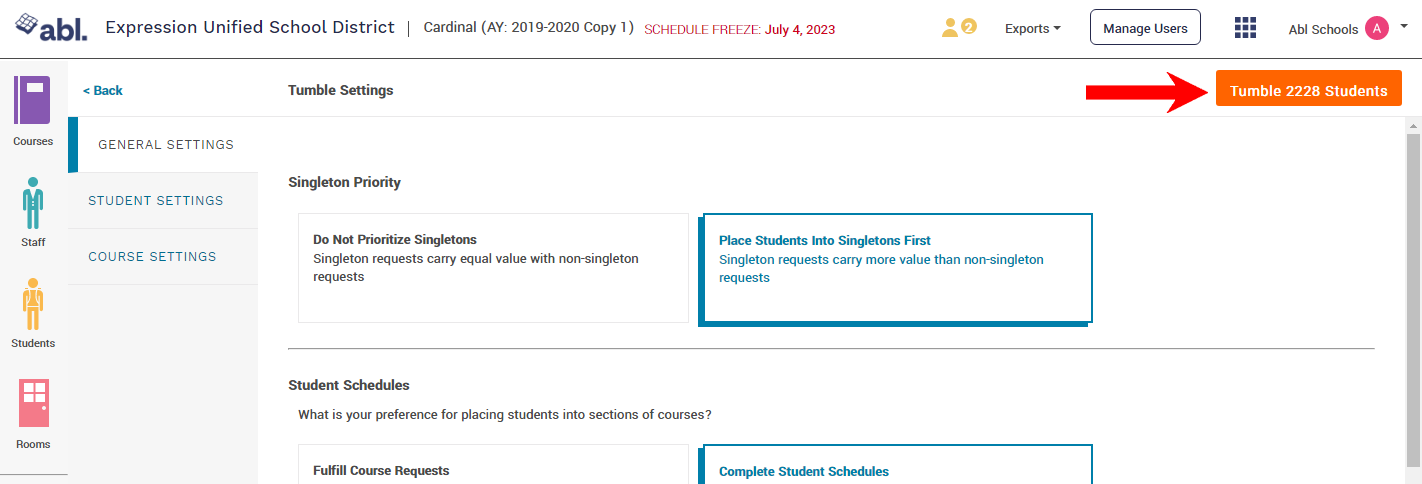
Task: Open the apps grid icon
Action: (x=1245, y=28)
